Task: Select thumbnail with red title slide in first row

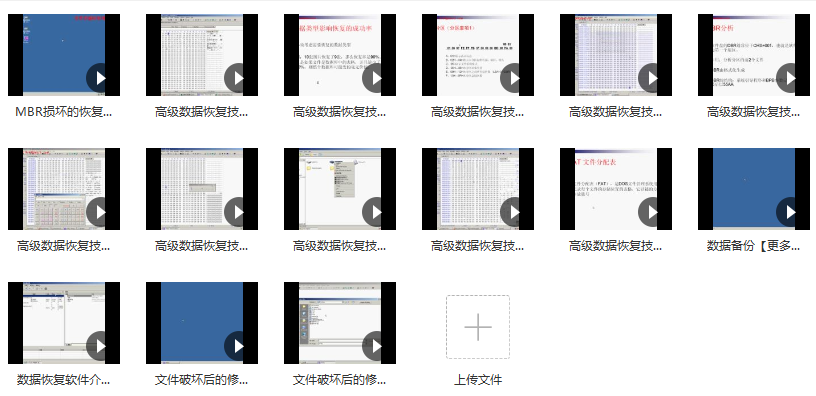Action: tap(340, 55)
